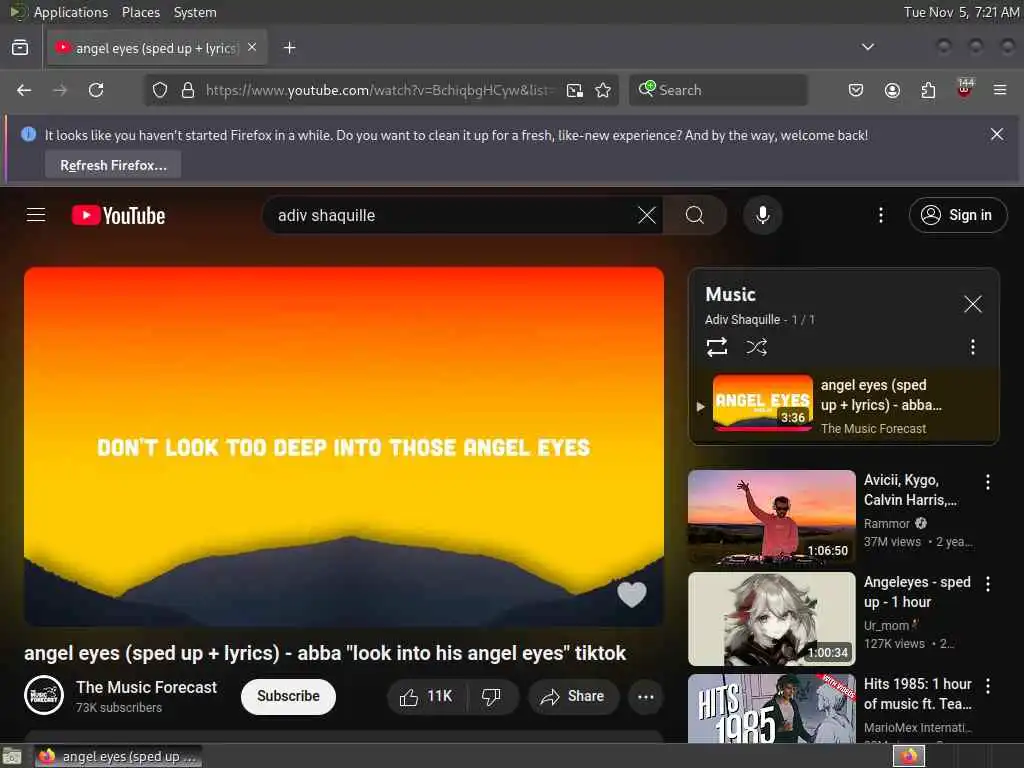Go forward in Firefox
This screenshot has height=768, width=1024.
click(60, 90)
